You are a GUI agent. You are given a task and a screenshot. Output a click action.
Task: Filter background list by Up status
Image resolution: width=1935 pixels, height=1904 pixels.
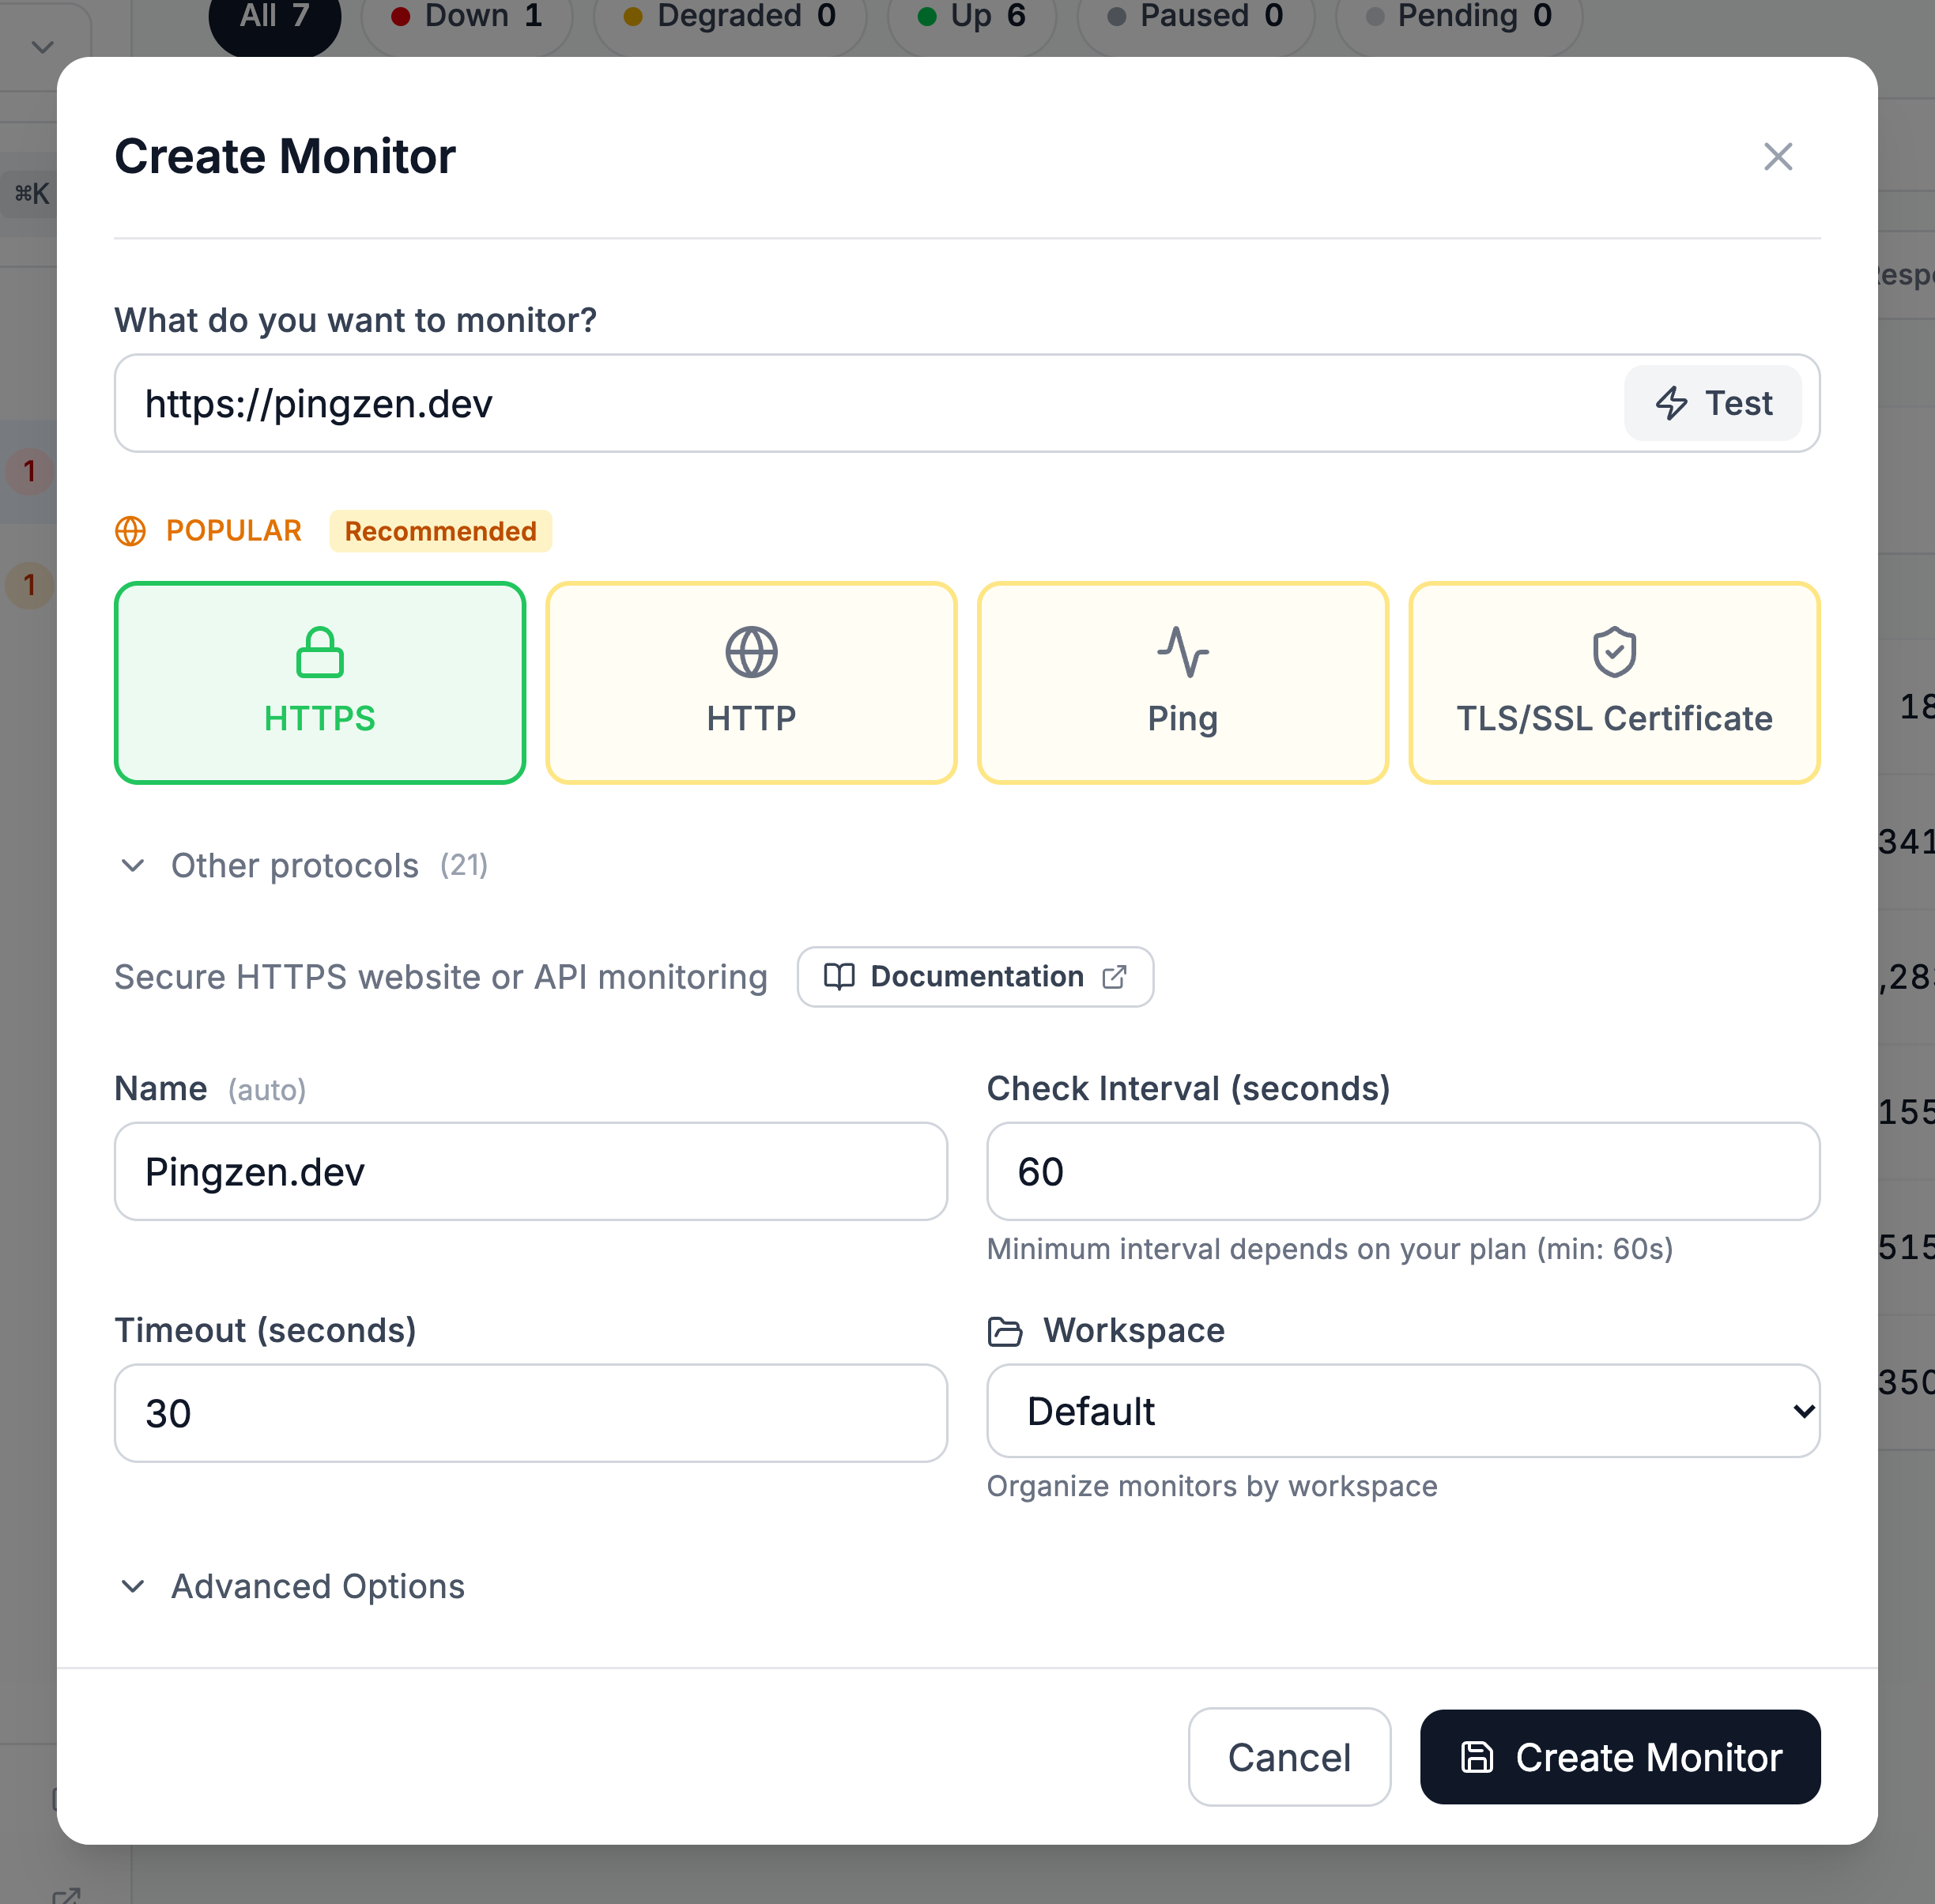click(x=972, y=18)
